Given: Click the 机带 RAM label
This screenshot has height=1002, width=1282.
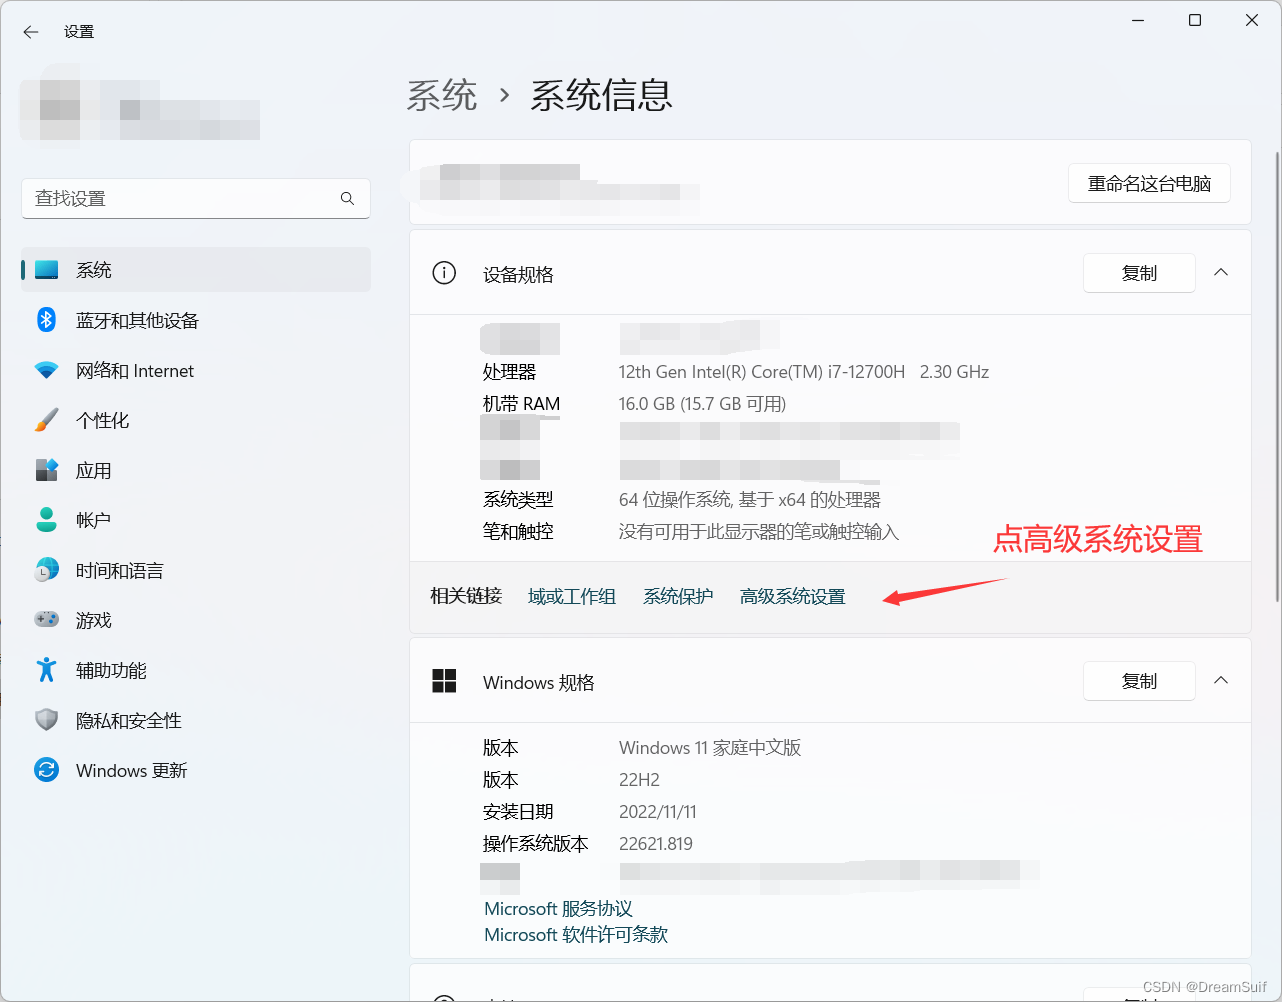Looking at the screenshot, I should pos(521,404).
